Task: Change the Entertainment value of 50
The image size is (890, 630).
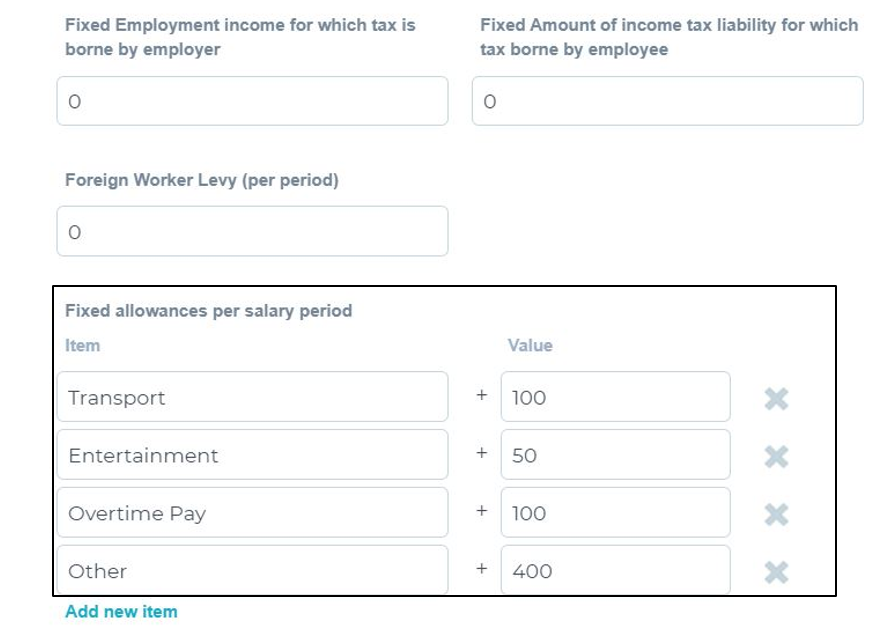Action: tap(616, 455)
